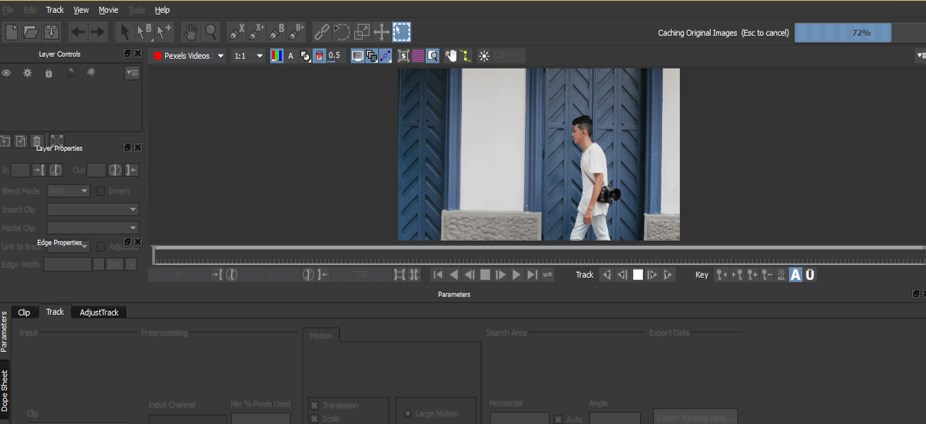Select the Pan hand tool
926x424 pixels.
tap(189, 32)
